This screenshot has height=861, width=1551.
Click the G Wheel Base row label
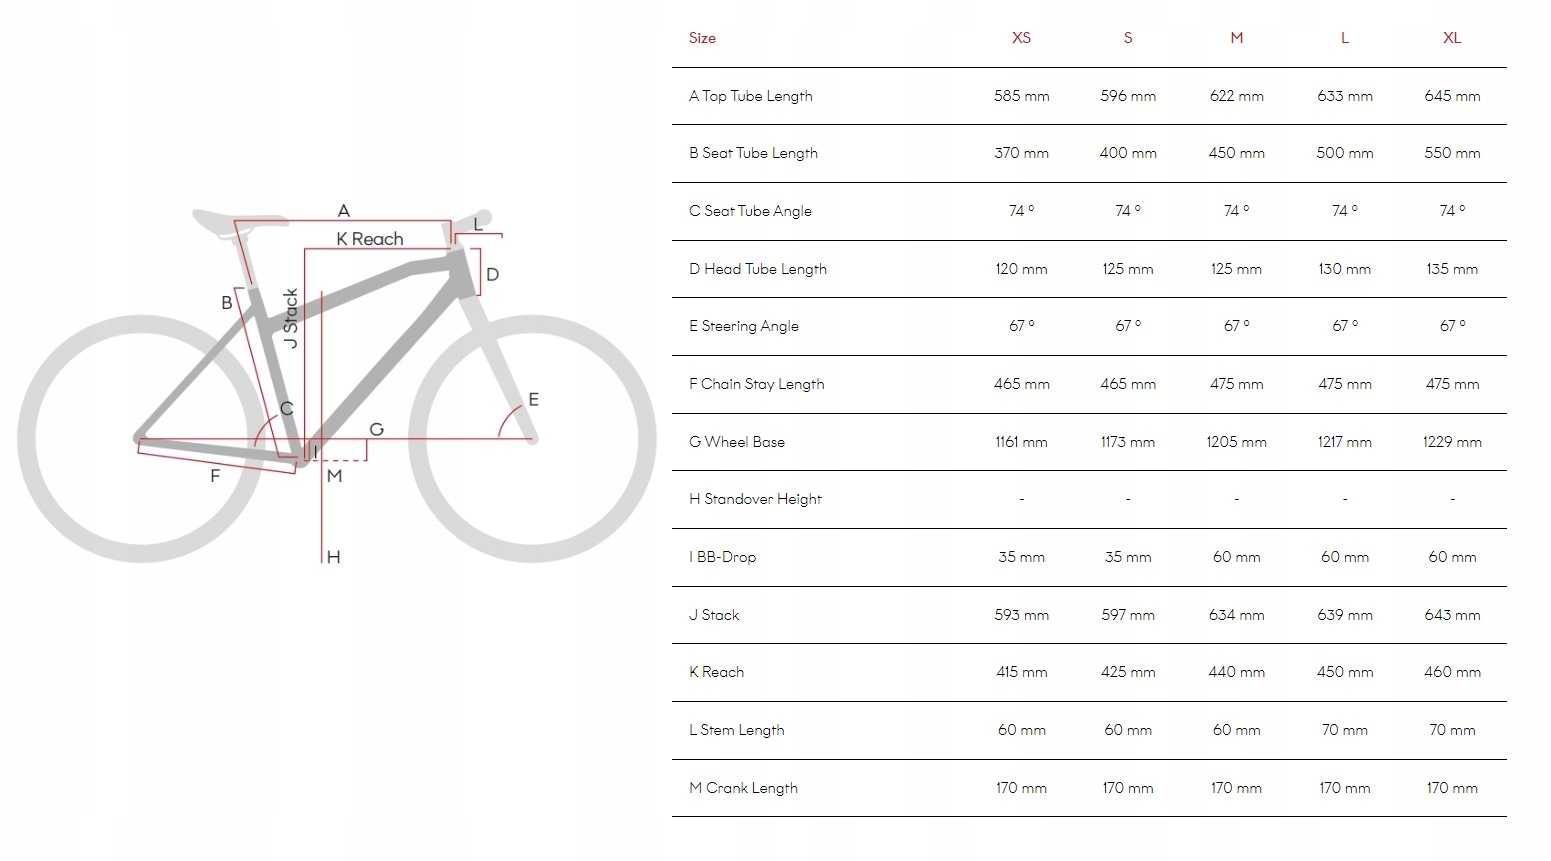coord(737,442)
